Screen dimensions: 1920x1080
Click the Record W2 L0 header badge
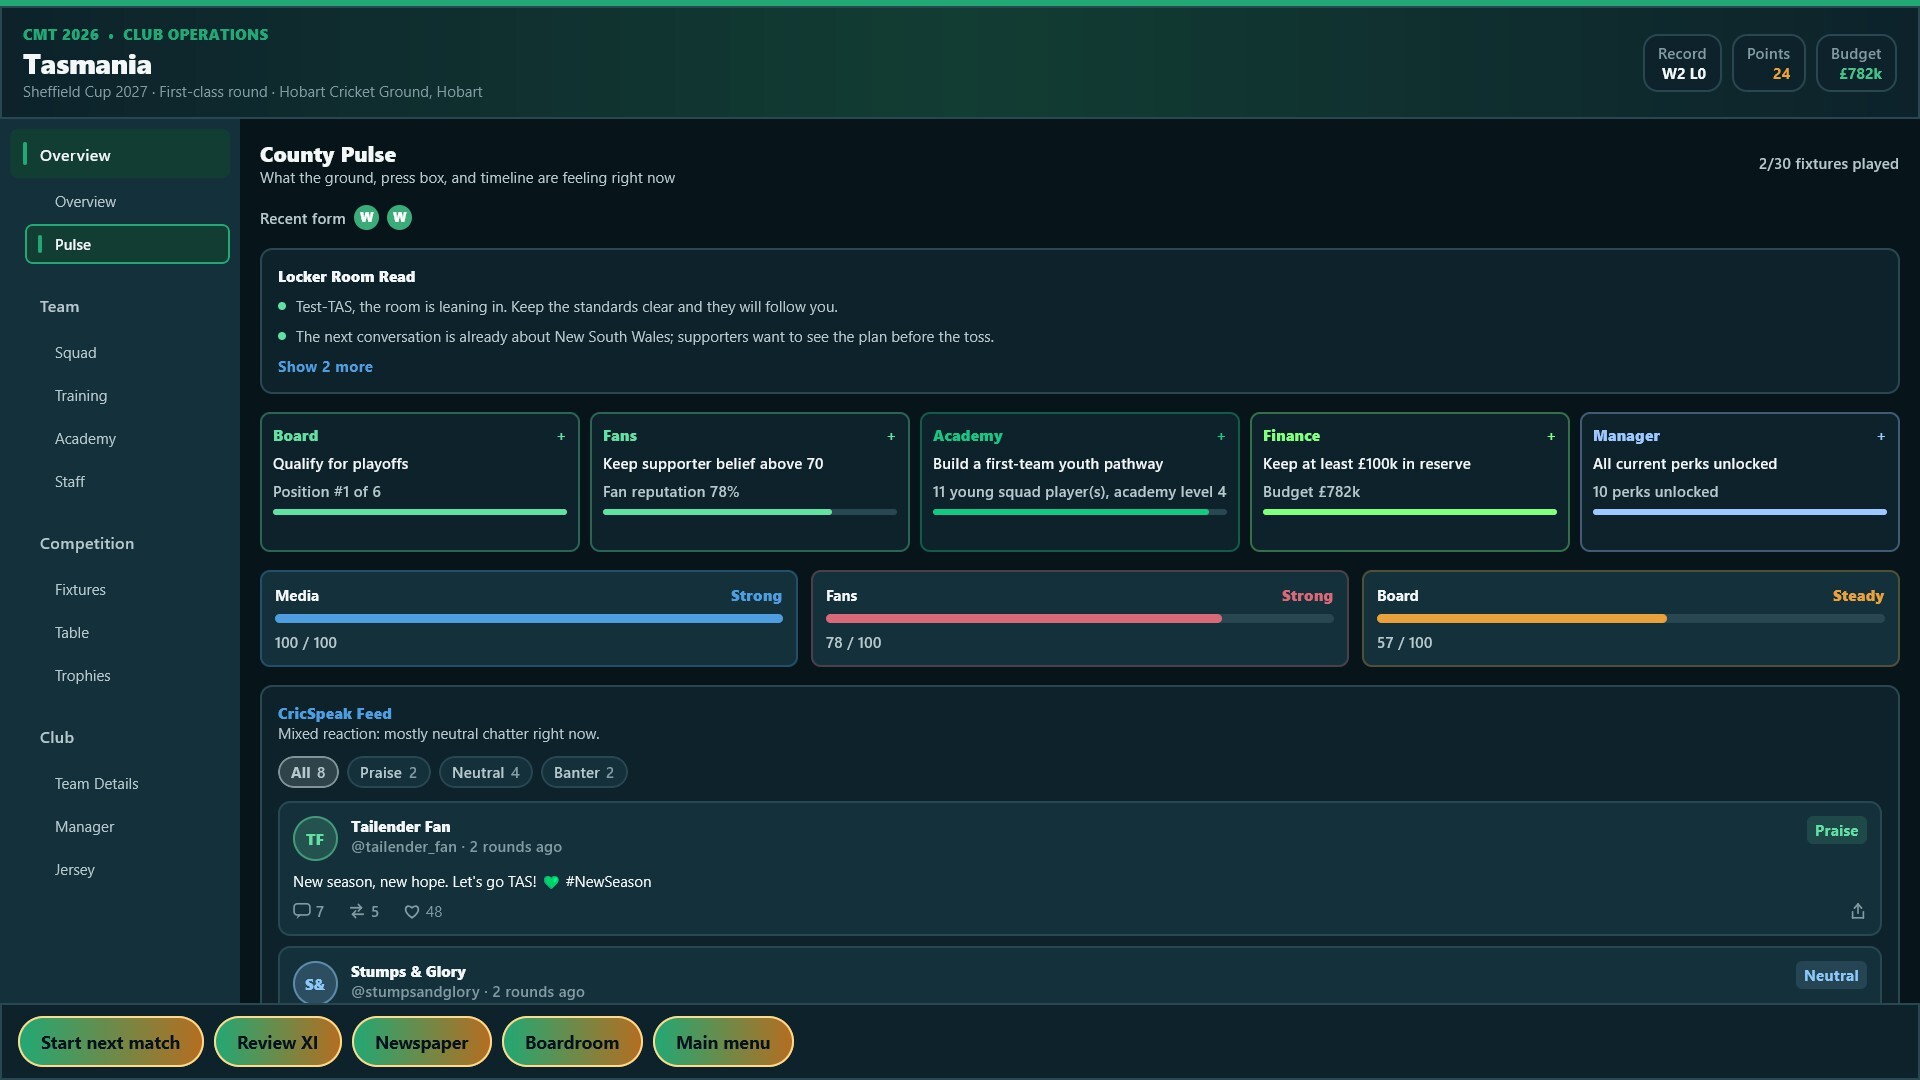1682,63
